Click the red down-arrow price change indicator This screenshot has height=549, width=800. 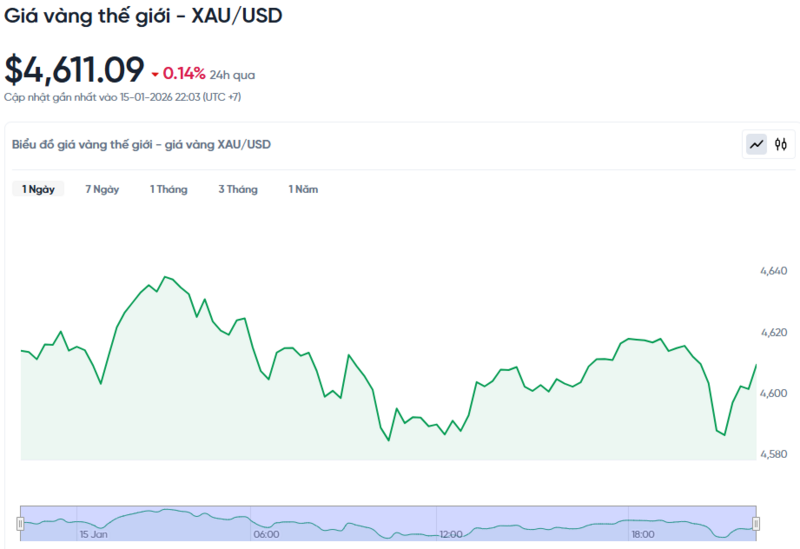(155, 74)
